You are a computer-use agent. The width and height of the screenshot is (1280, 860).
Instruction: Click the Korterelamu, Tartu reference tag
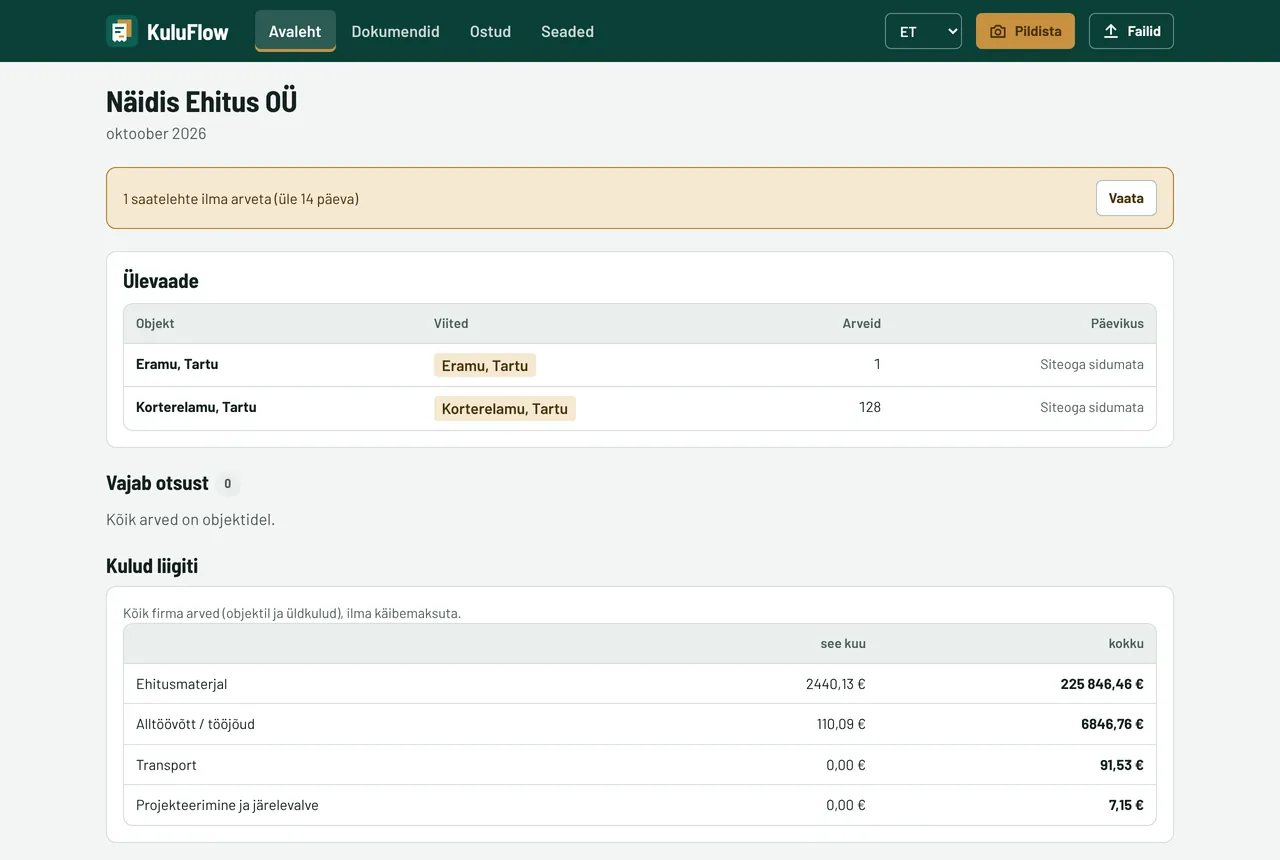505,408
